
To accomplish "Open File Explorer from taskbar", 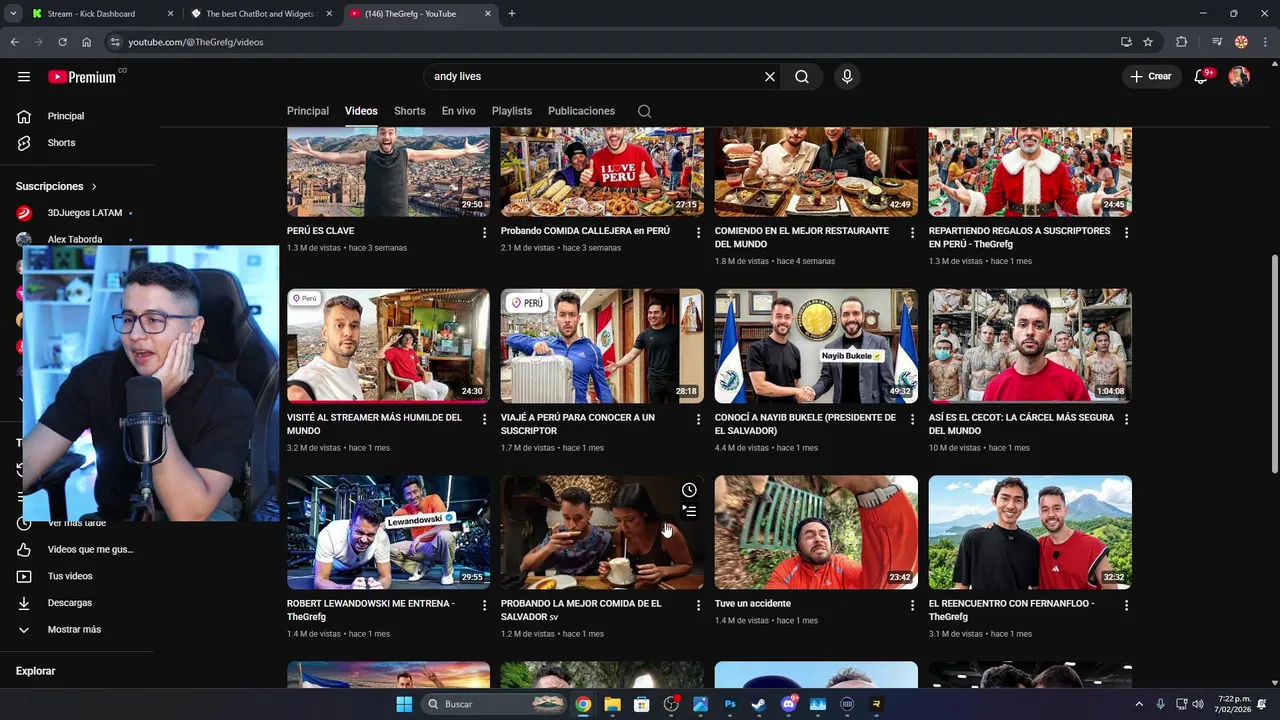I will [x=612, y=704].
